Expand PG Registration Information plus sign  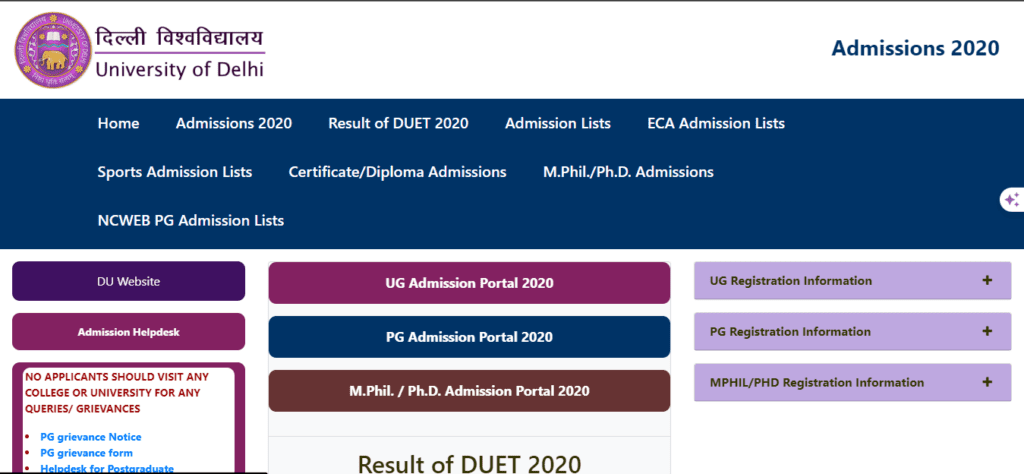987,331
